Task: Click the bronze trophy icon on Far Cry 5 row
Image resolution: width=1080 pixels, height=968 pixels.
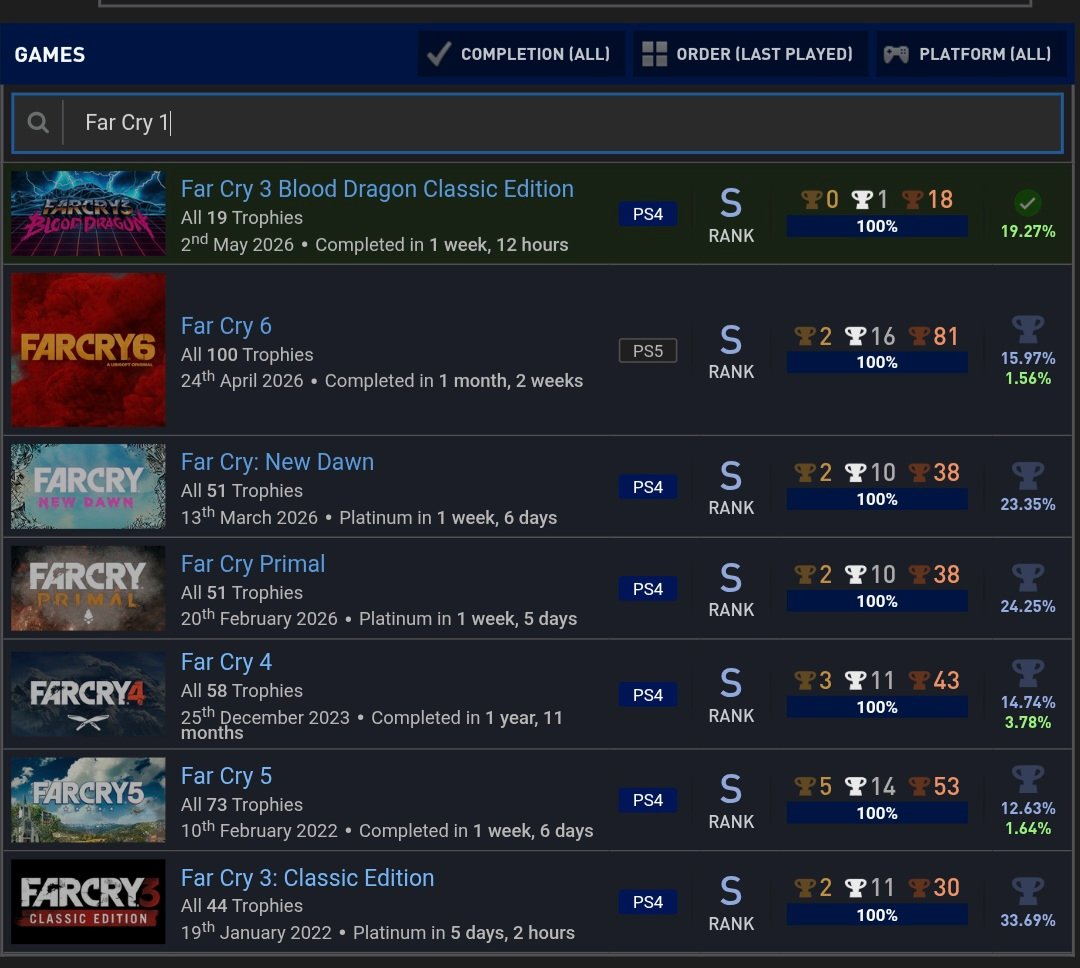Action: click(x=919, y=786)
